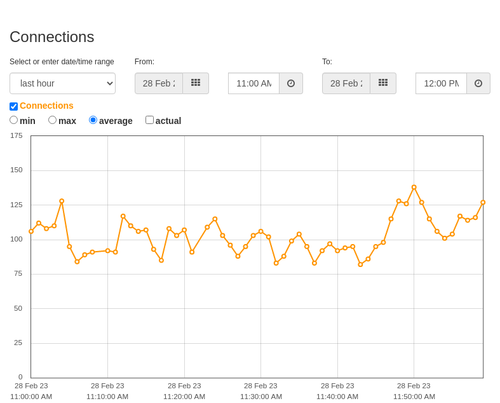Viewport: 500px width, 403px height.
Task: Select the min radio button
Action: (x=14, y=120)
